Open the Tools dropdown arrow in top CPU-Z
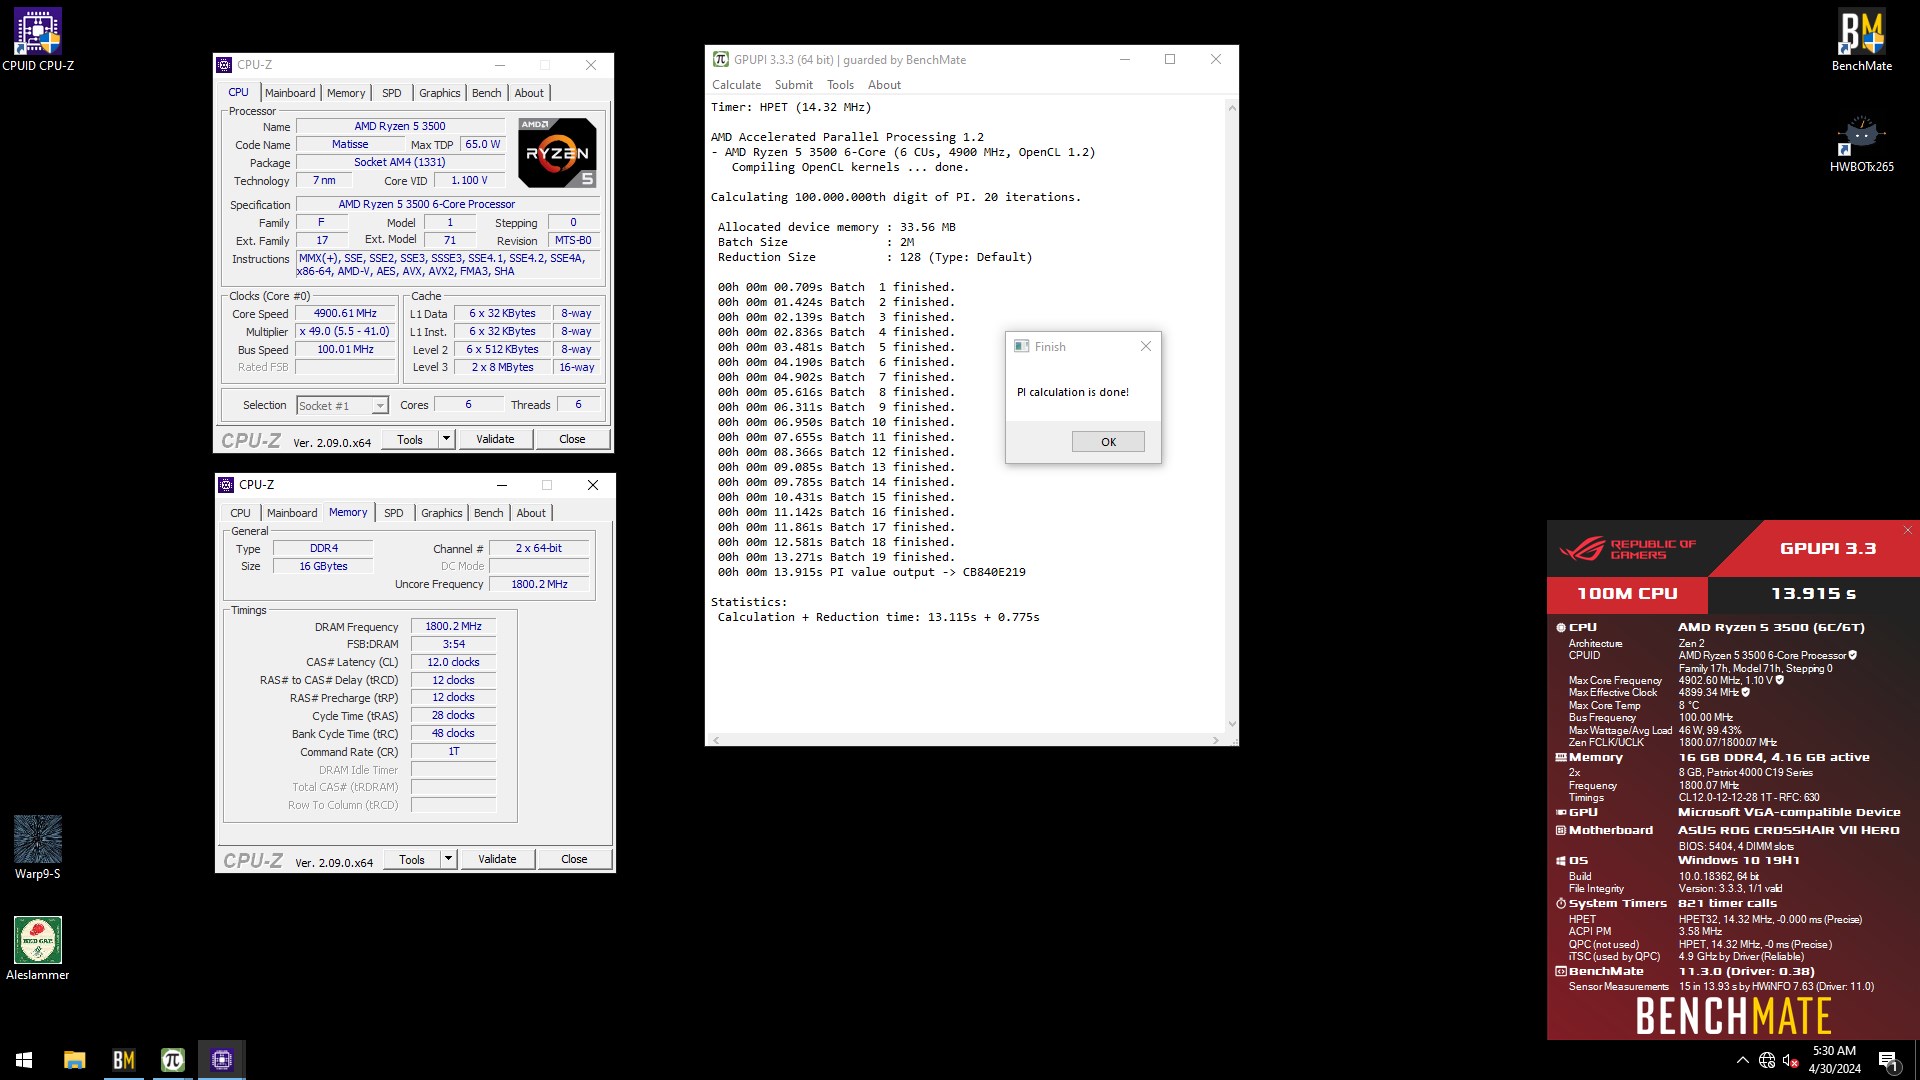 447,439
